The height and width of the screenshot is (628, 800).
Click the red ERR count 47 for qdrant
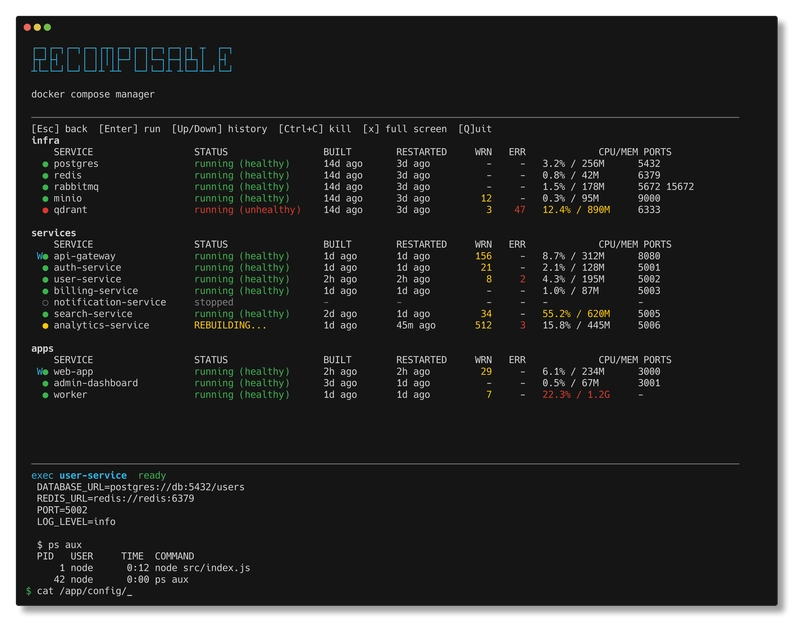tap(518, 210)
